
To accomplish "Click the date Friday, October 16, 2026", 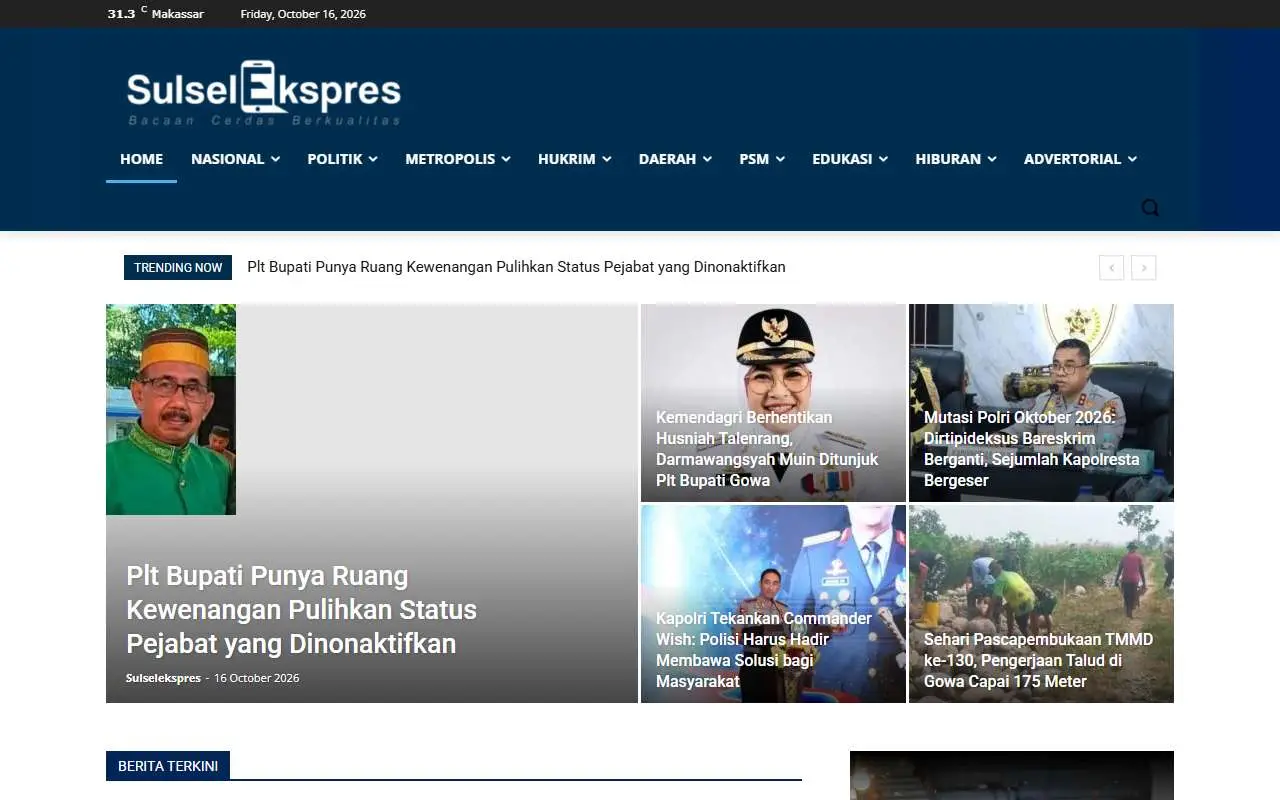I will (x=303, y=14).
